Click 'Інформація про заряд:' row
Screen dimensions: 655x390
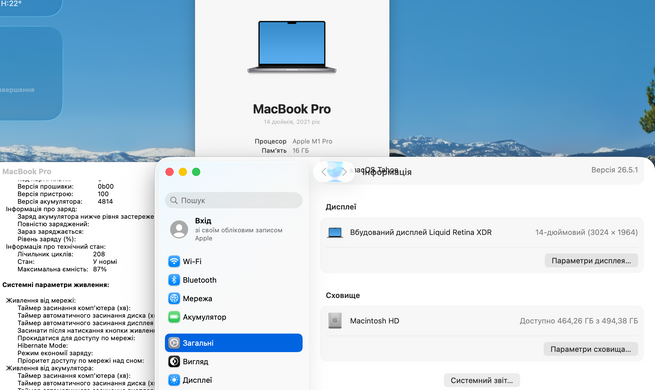(x=41, y=209)
